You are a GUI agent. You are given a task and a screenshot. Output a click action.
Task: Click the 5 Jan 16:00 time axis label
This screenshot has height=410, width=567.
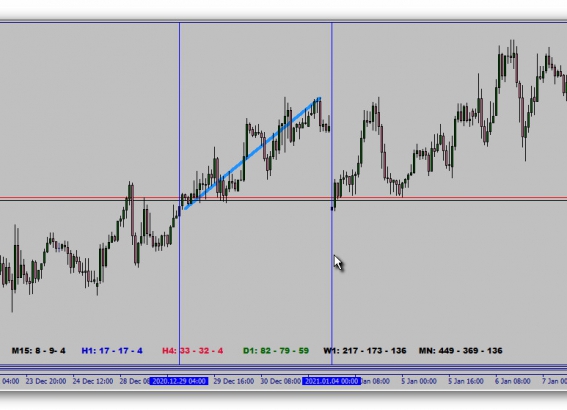[x=466, y=381]
